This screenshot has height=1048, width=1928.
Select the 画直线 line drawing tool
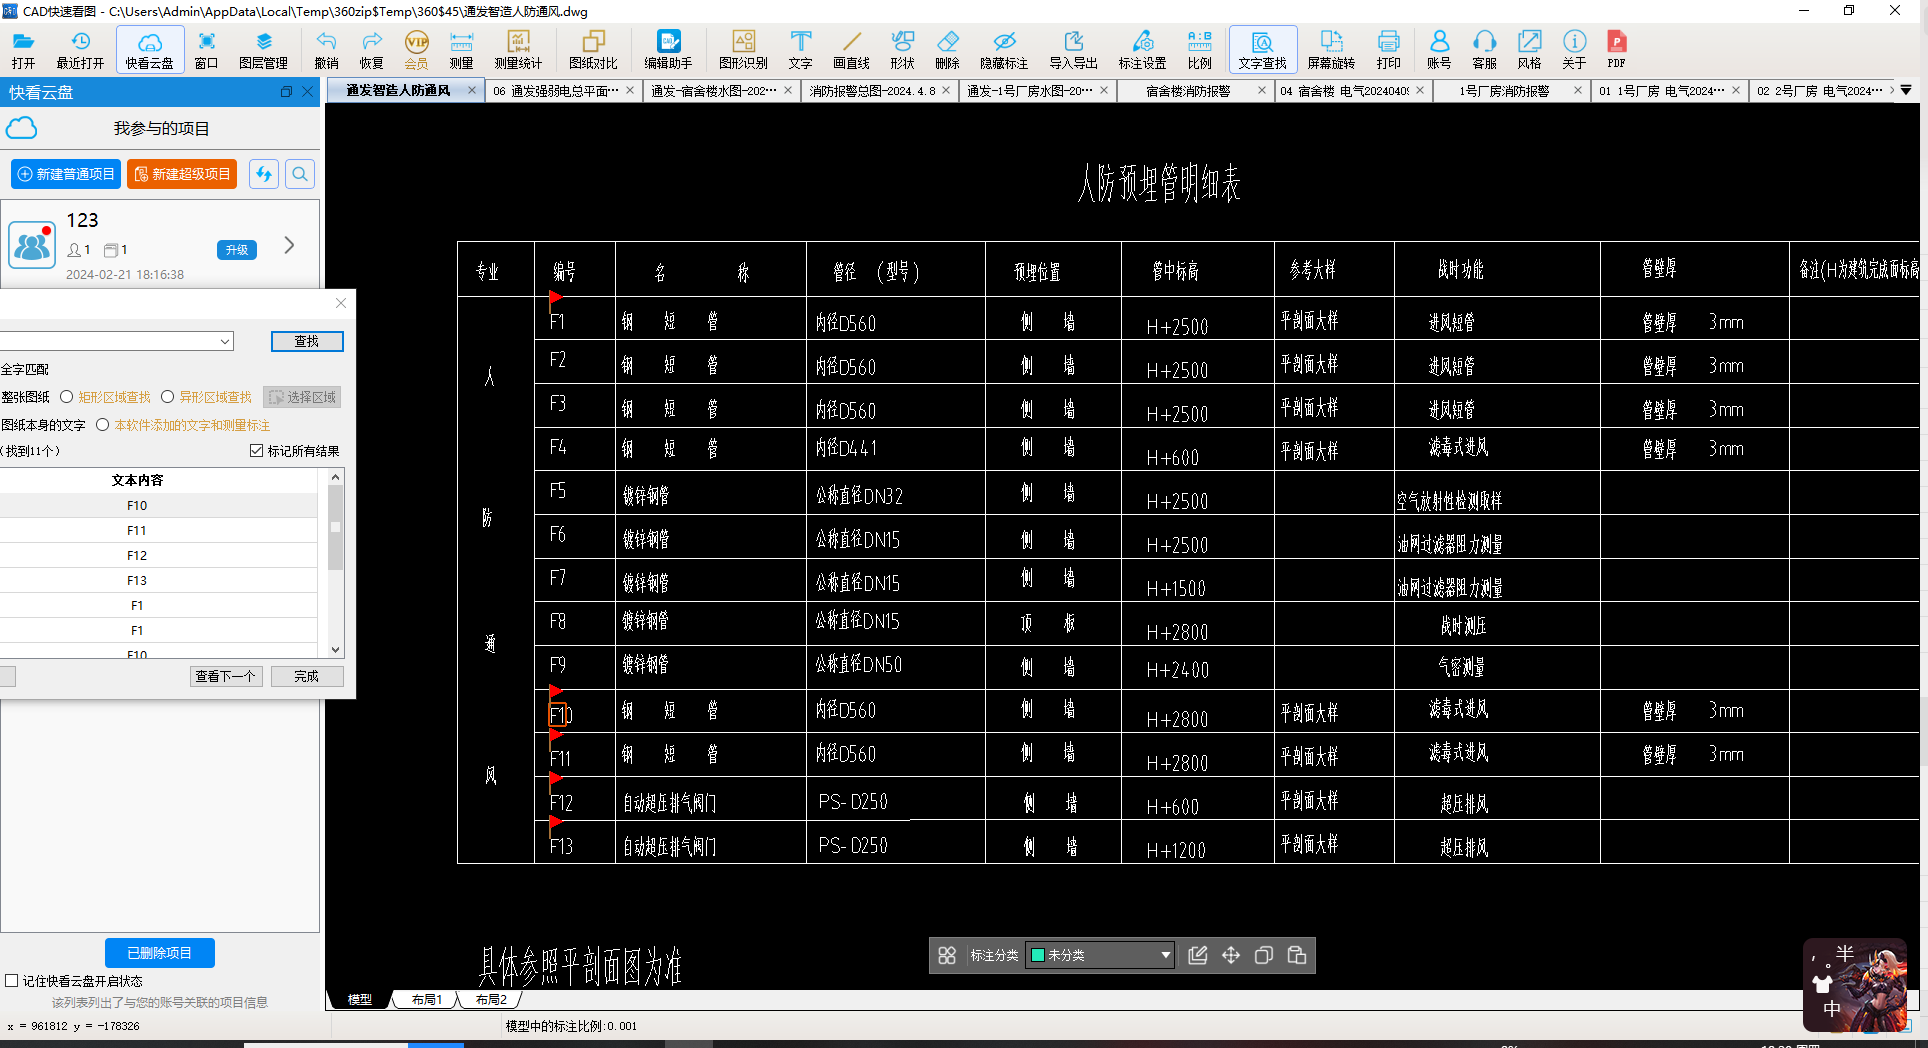coord(851,49)
